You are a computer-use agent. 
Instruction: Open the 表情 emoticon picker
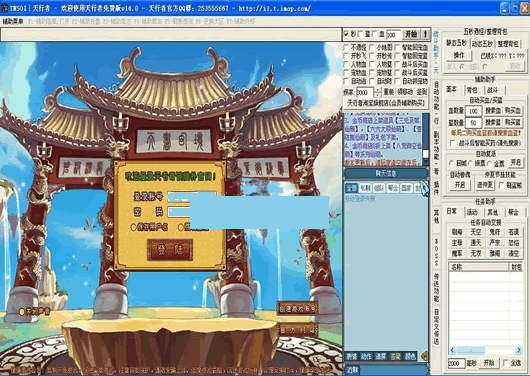coord(352,356)
